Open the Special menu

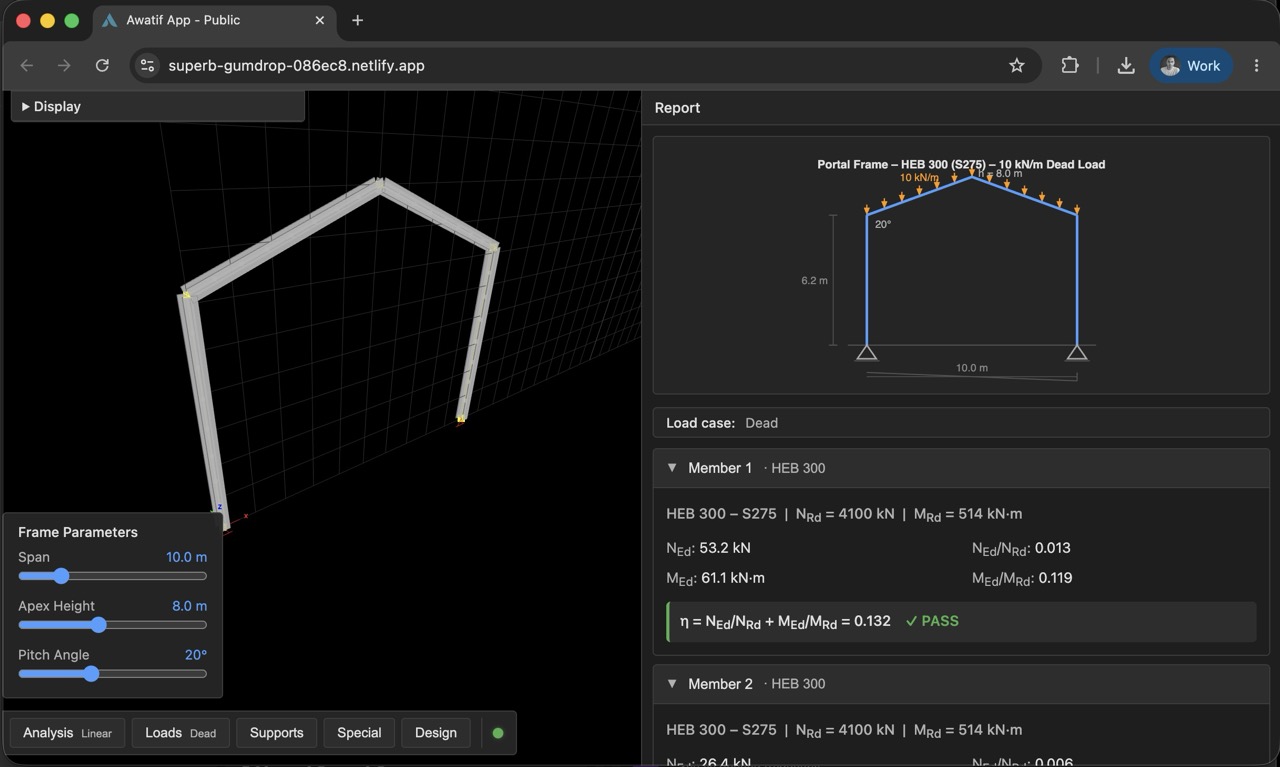coord(359,733)
